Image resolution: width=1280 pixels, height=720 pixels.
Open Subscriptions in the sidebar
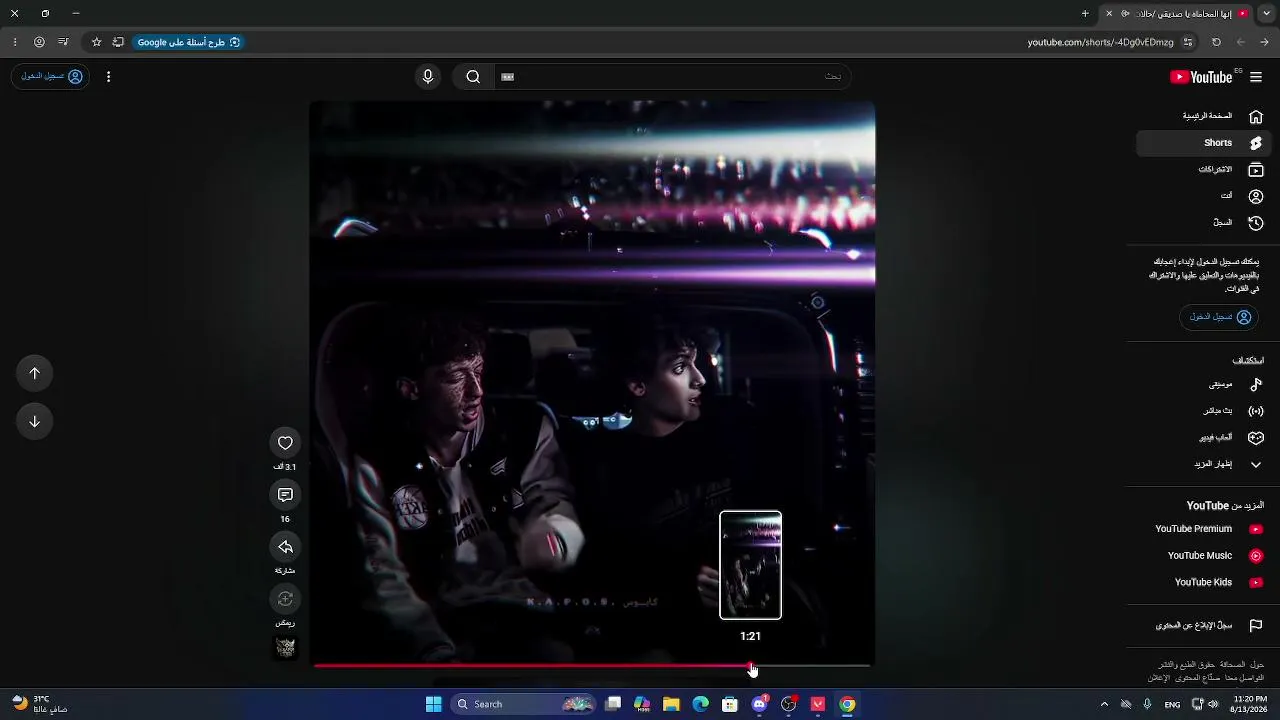(x=1204, y=170)
